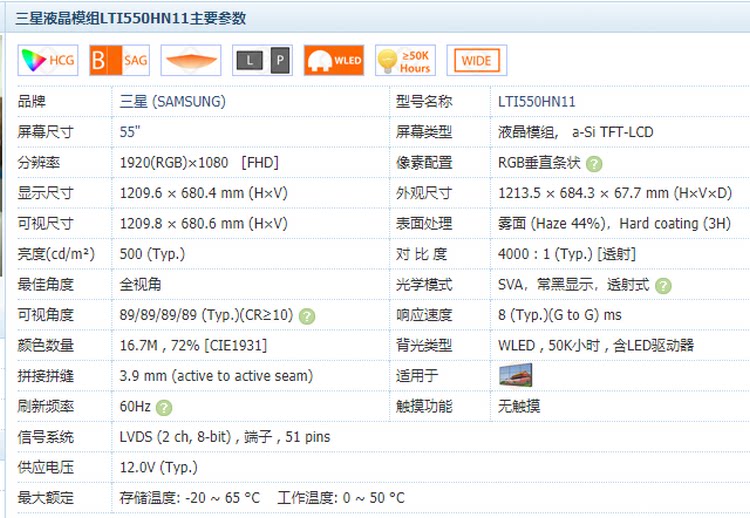The width and height of the screenshot is (750, 518).
Task: Click the 3.9 mm active to active seam value
Action: click(x=216, y=376)
